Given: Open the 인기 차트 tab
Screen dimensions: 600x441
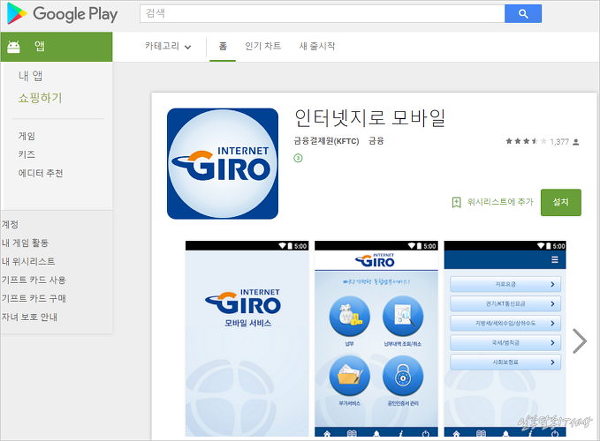Looking at the screenshot, I should point(262,47).
